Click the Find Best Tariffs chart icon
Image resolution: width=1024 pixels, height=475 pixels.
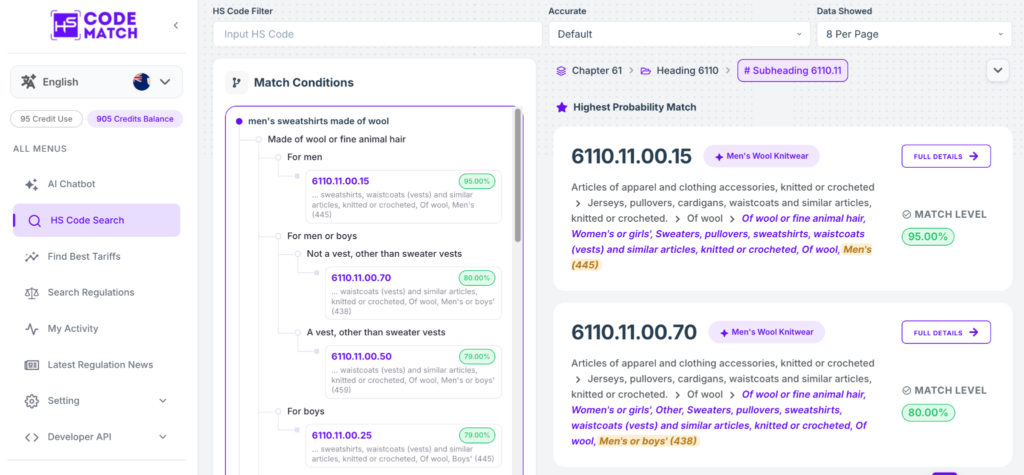31,257
